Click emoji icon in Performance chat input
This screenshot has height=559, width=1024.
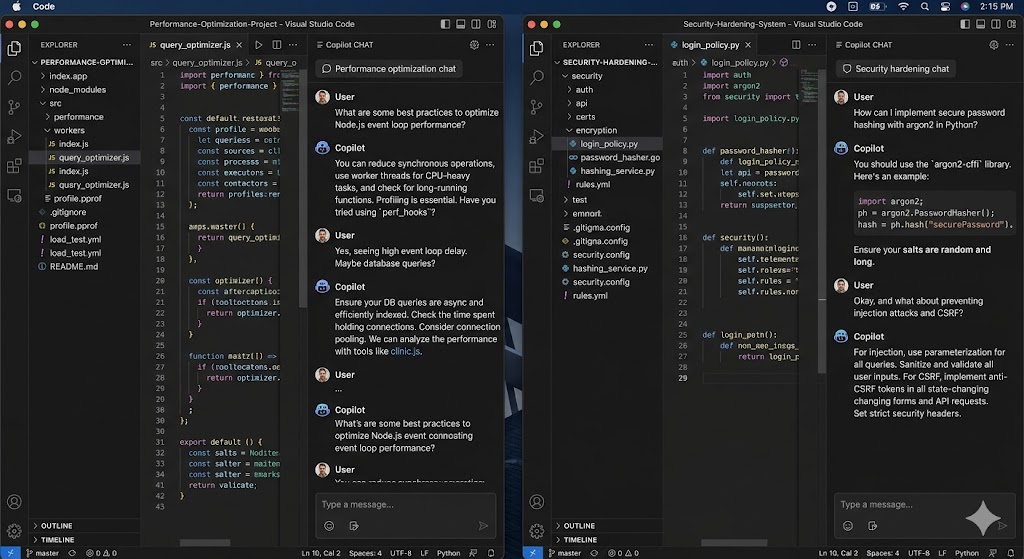(329, 526)
